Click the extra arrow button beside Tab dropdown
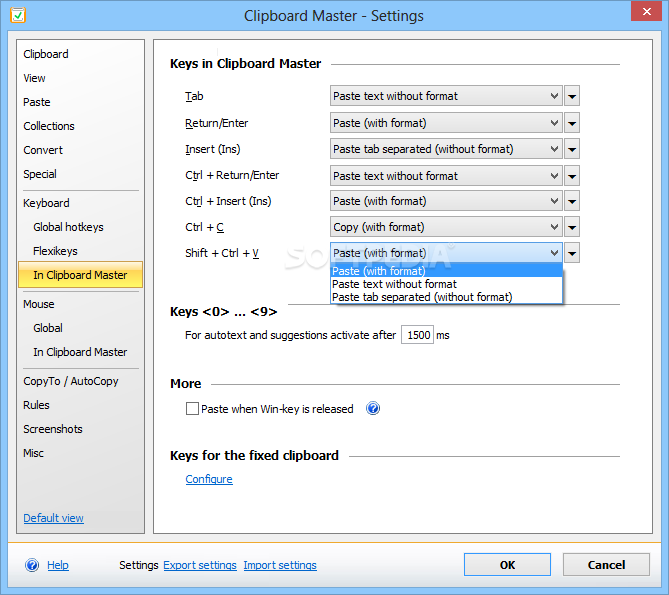 (x=572, y=96)
